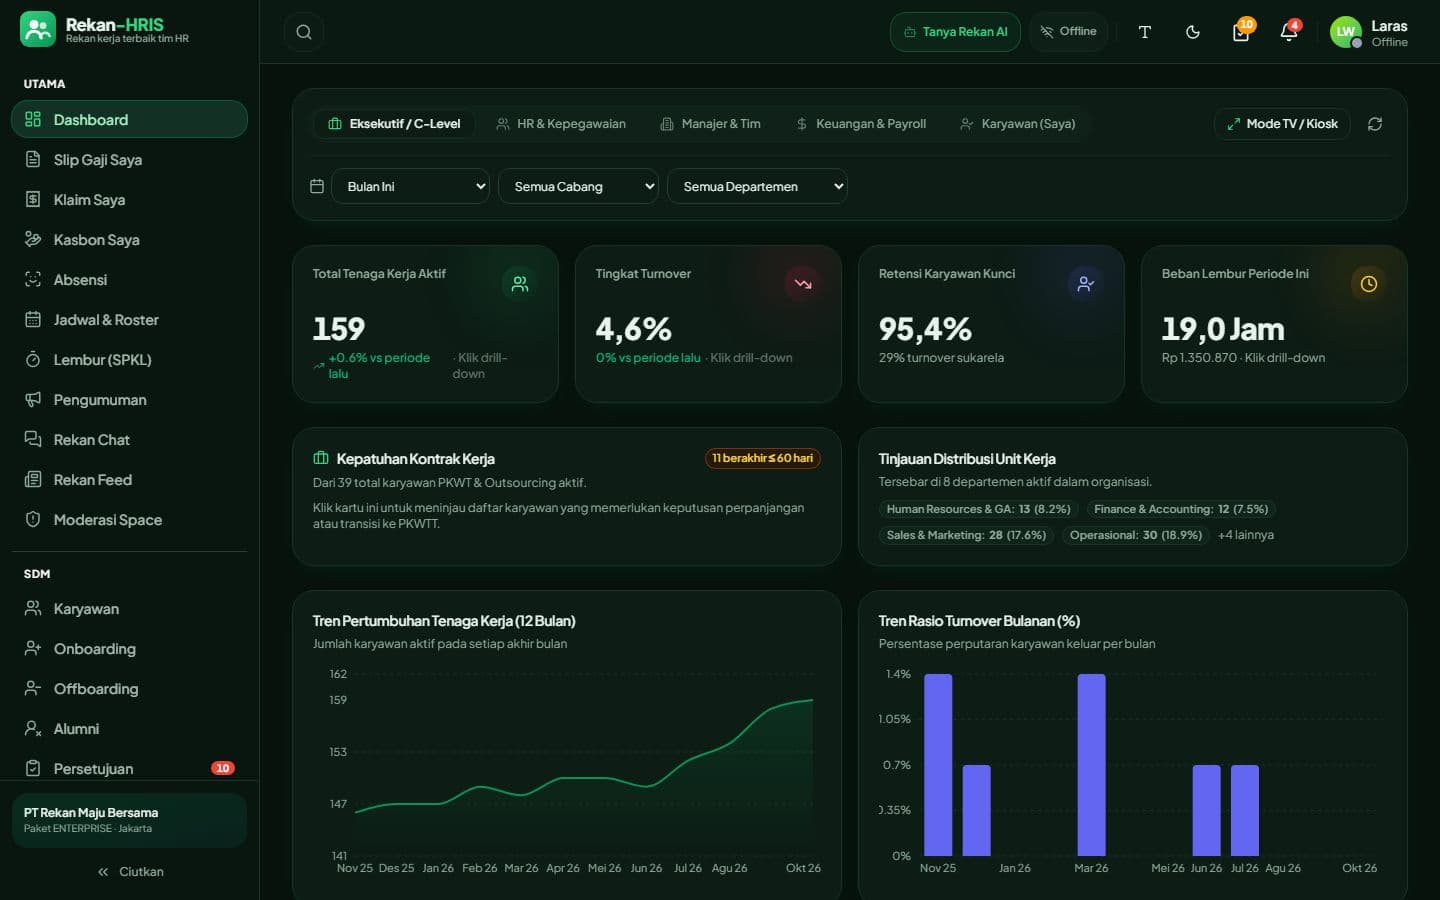
Task: Click the PT Rekan Maju Bersama company card
Action: [129, 820]
